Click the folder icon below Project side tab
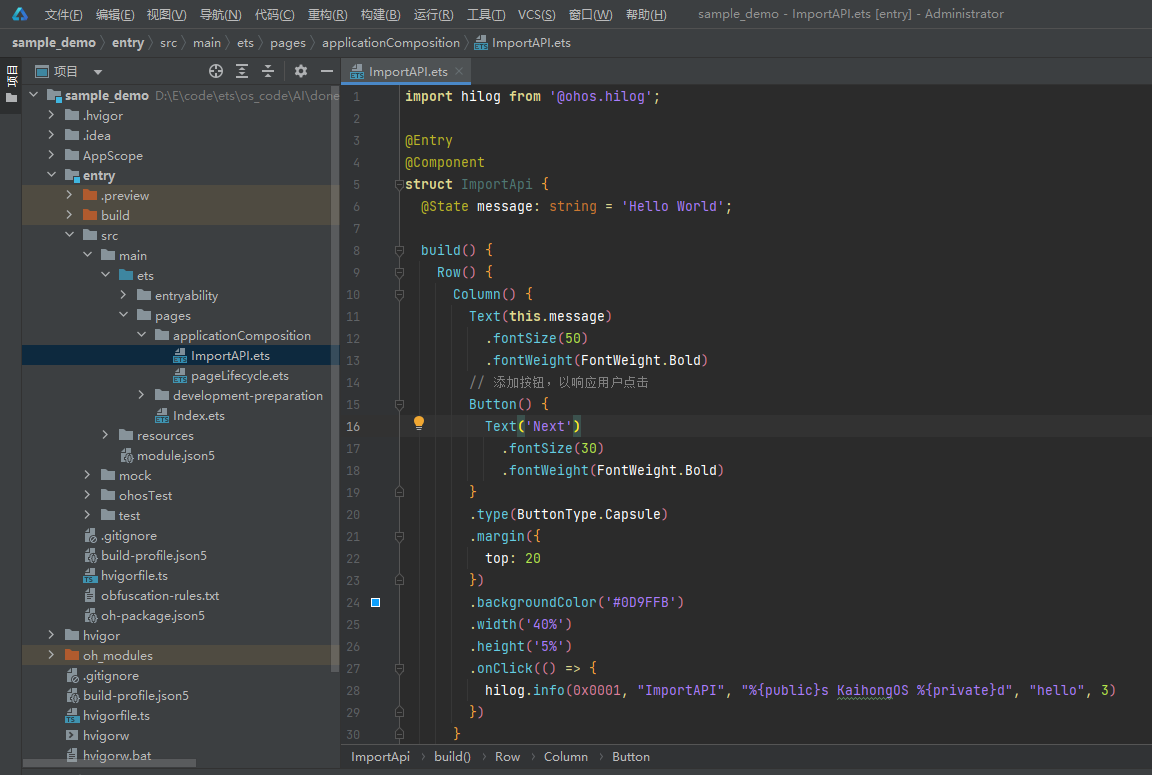The width and height of the screenshot is (1152, 775). [11, 98]
